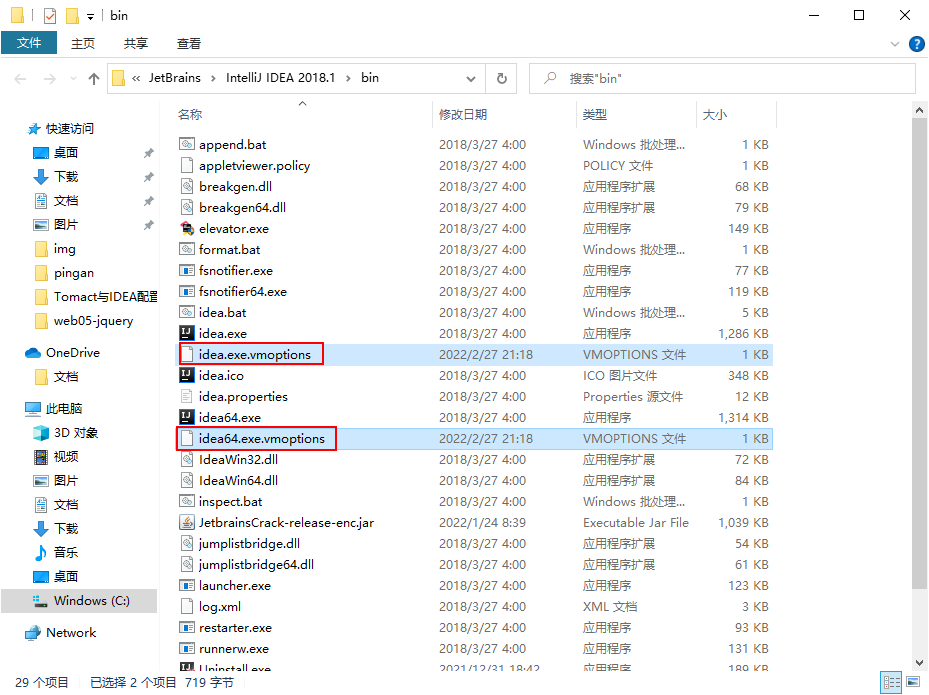Select the IdeaWin64.dll file name
The image size is (929, 695).
click(238, 481)
